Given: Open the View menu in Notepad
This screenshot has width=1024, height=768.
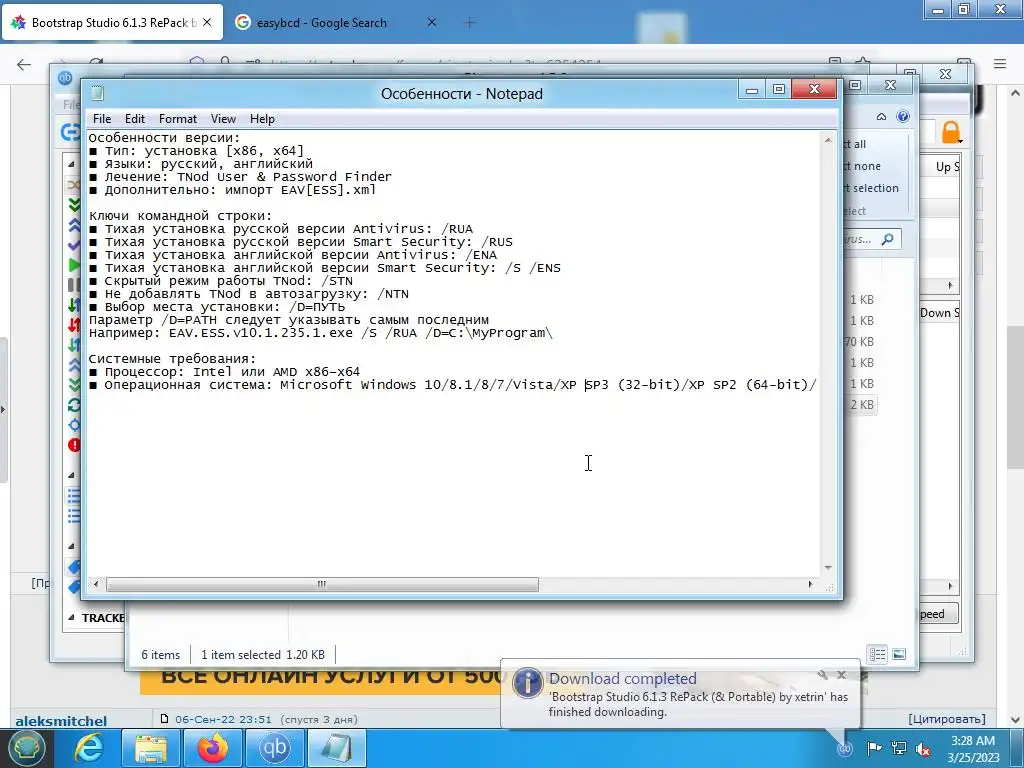Looking at the screenshot, I should 223,119.
